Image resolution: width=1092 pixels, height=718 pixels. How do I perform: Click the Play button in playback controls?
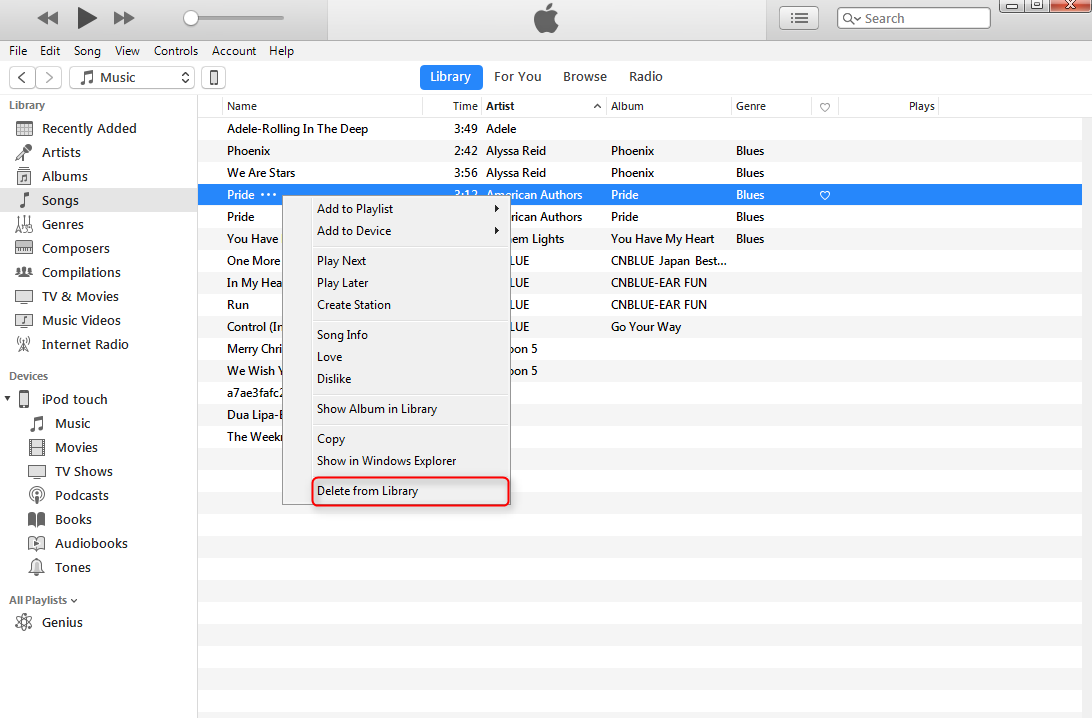[87, 17]
